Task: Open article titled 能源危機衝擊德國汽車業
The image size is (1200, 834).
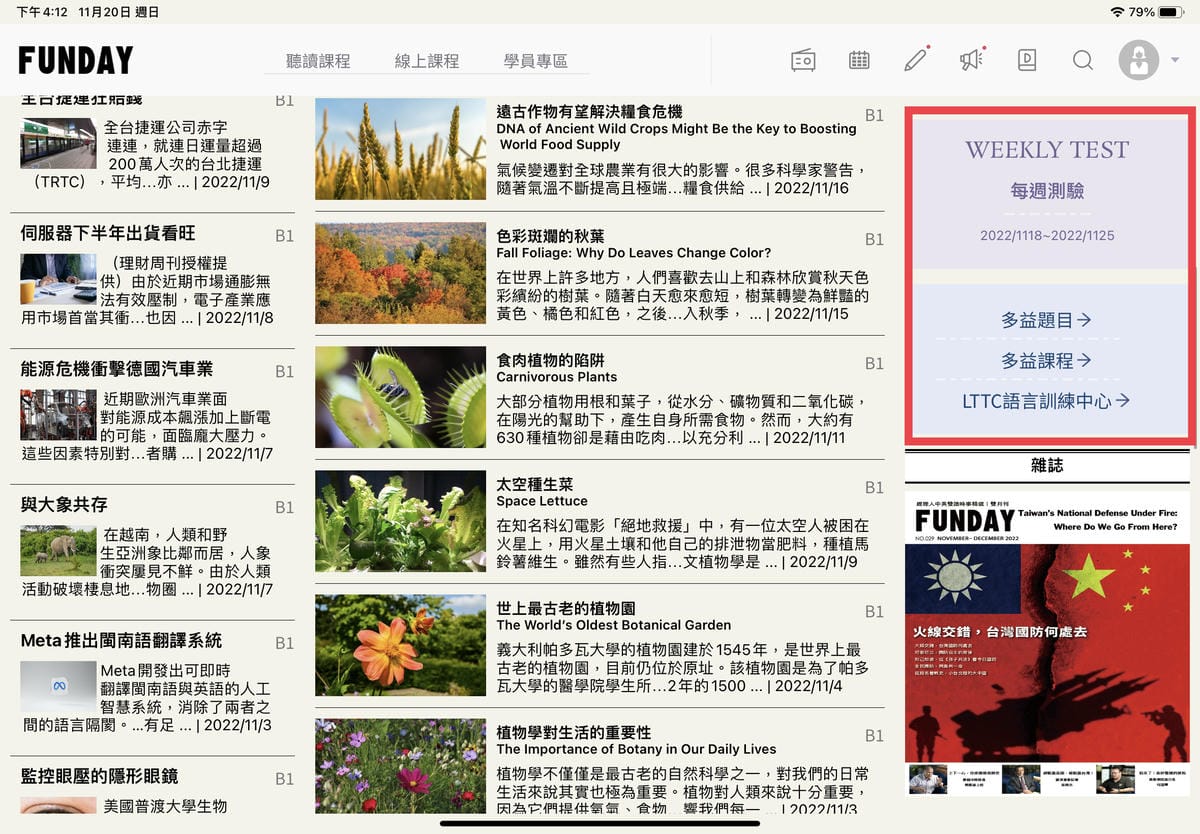Action: pos(116,369)
